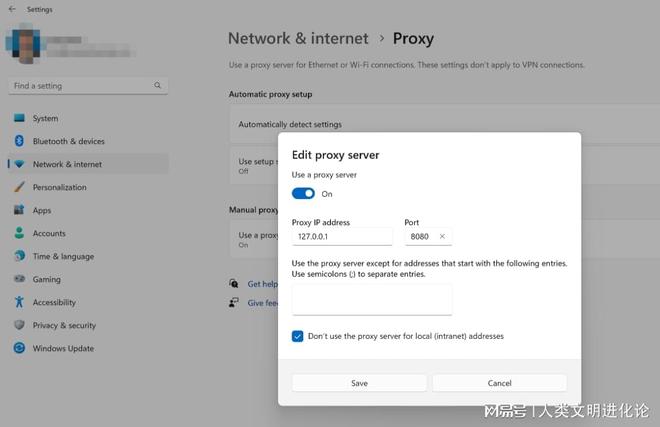Open Bluetooth & devices via Bluetooth icon
The image size is (660, 427).
(x=19, y=141)
